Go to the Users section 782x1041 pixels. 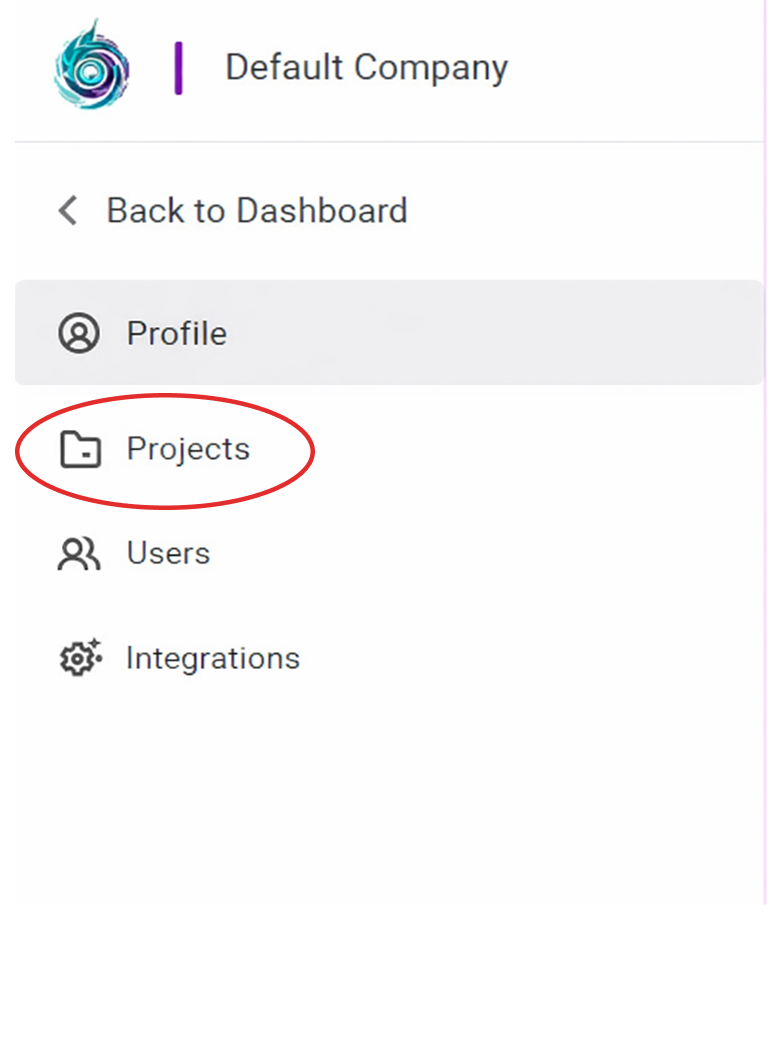[x=168, y=554]
